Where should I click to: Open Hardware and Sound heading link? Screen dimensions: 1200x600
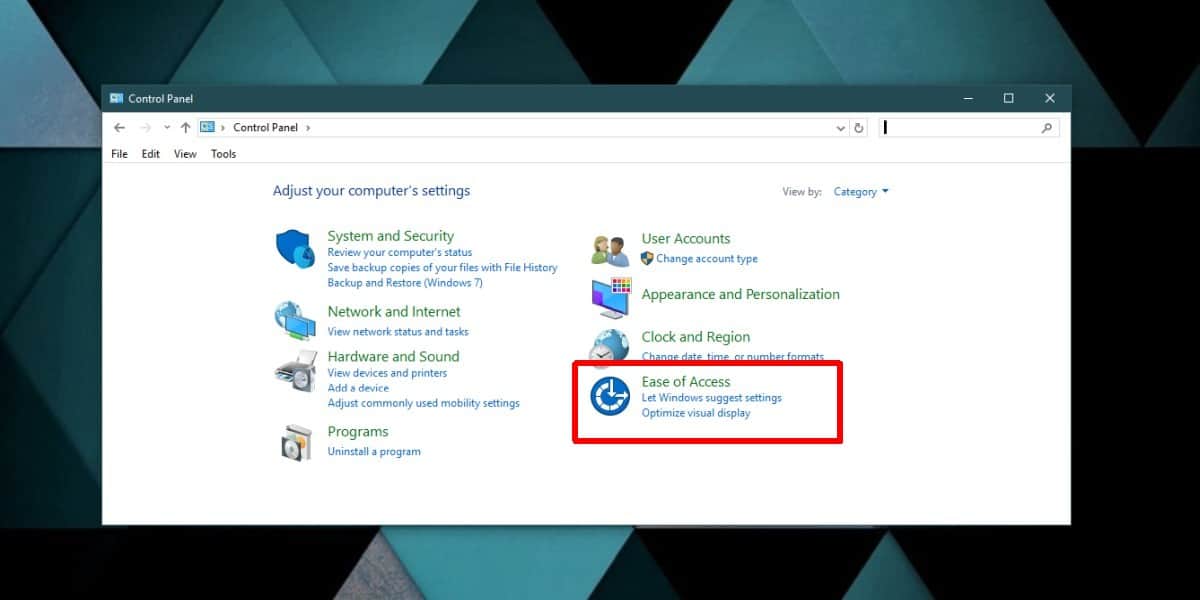(x=393, y=356)
